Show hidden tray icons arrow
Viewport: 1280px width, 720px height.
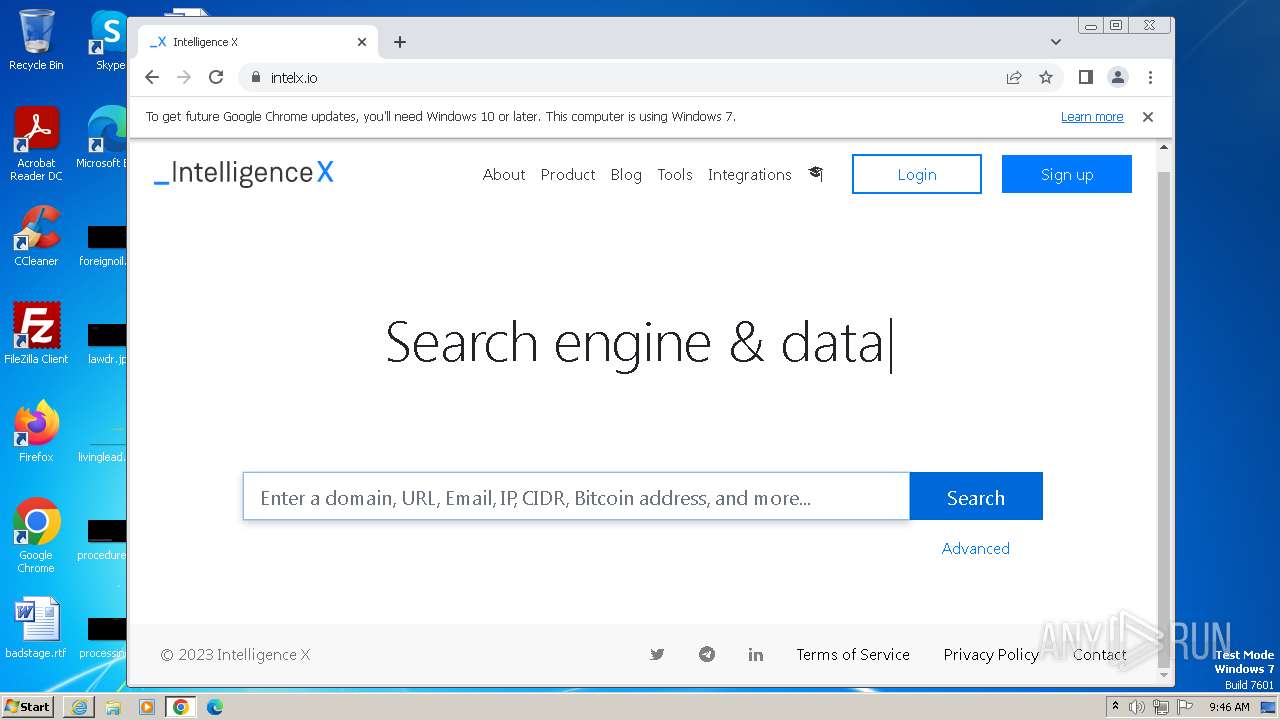1116,706
